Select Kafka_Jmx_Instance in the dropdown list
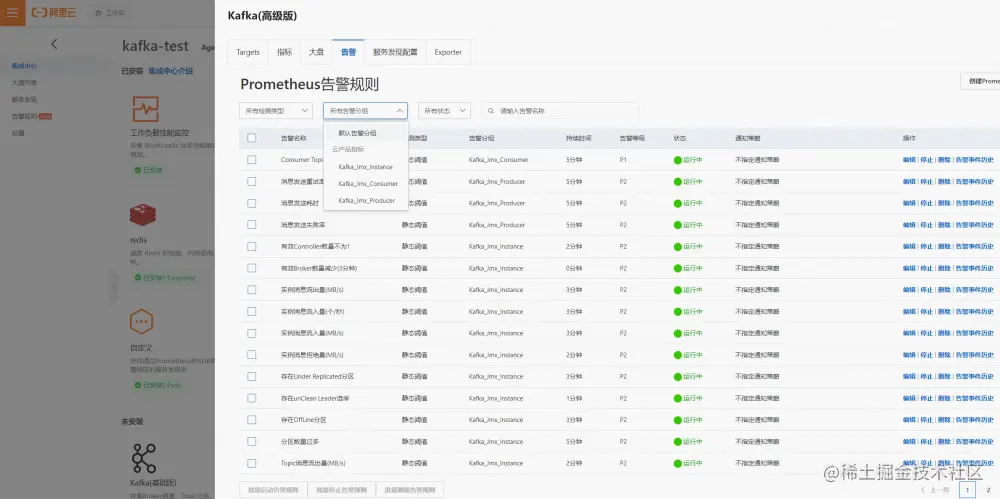This screenshot has height=499, width=1000. (365, 167)
